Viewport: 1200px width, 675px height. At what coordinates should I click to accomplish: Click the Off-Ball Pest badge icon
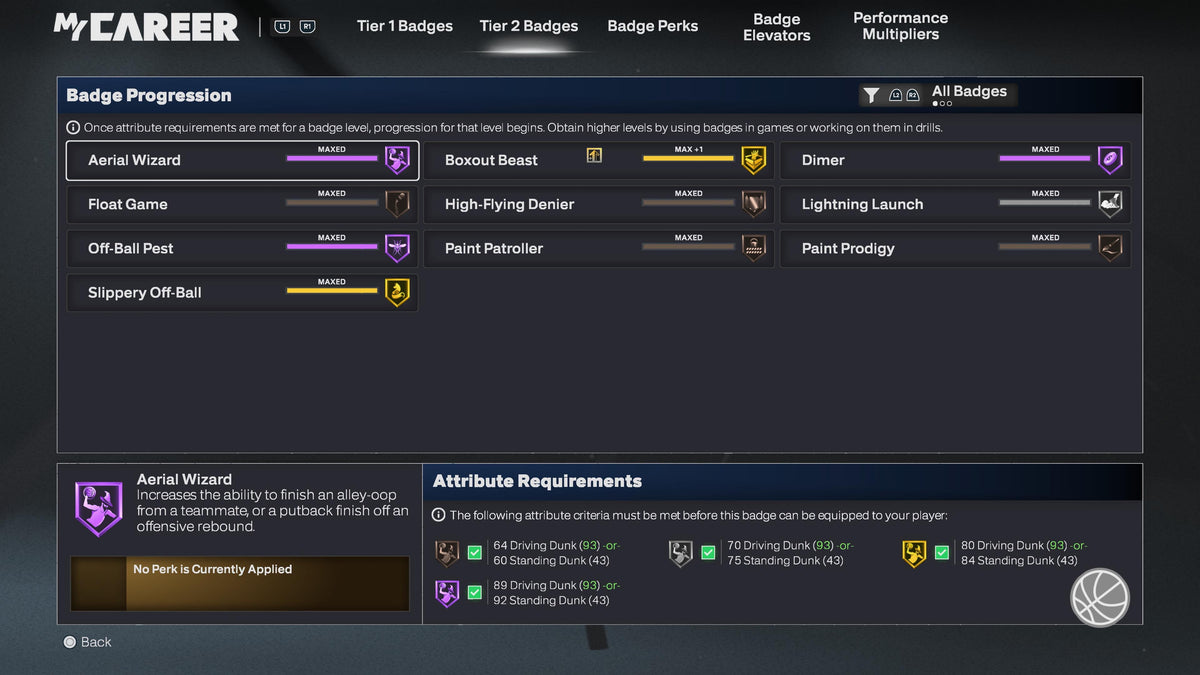[x=397, y=248]
